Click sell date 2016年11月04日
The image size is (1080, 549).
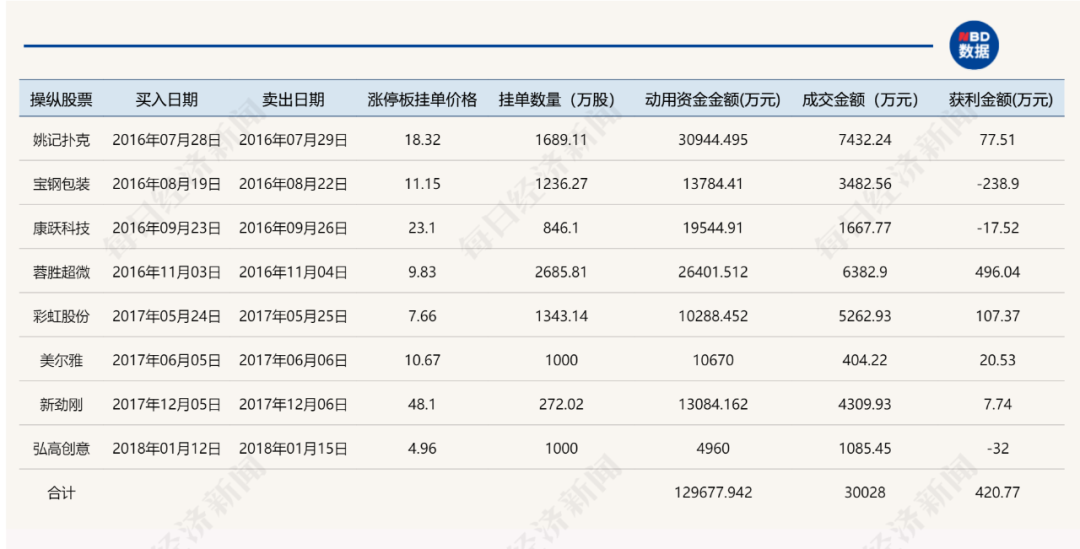pos(293,272)
